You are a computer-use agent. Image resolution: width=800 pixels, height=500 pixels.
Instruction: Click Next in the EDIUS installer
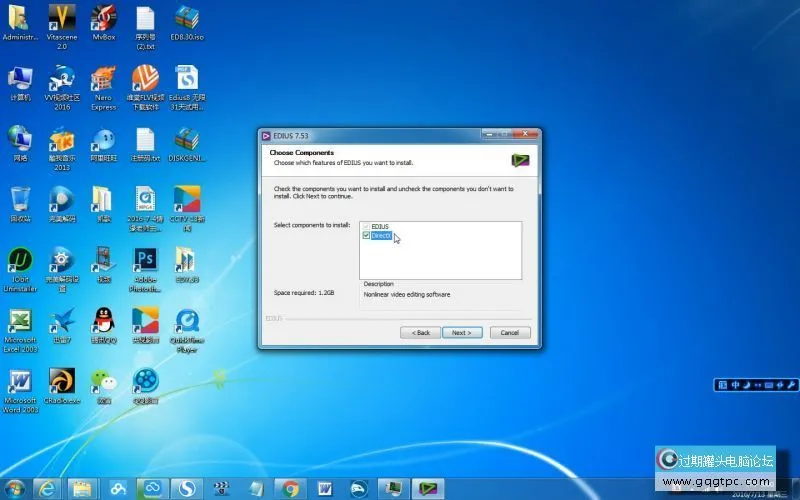pos(461,332)
